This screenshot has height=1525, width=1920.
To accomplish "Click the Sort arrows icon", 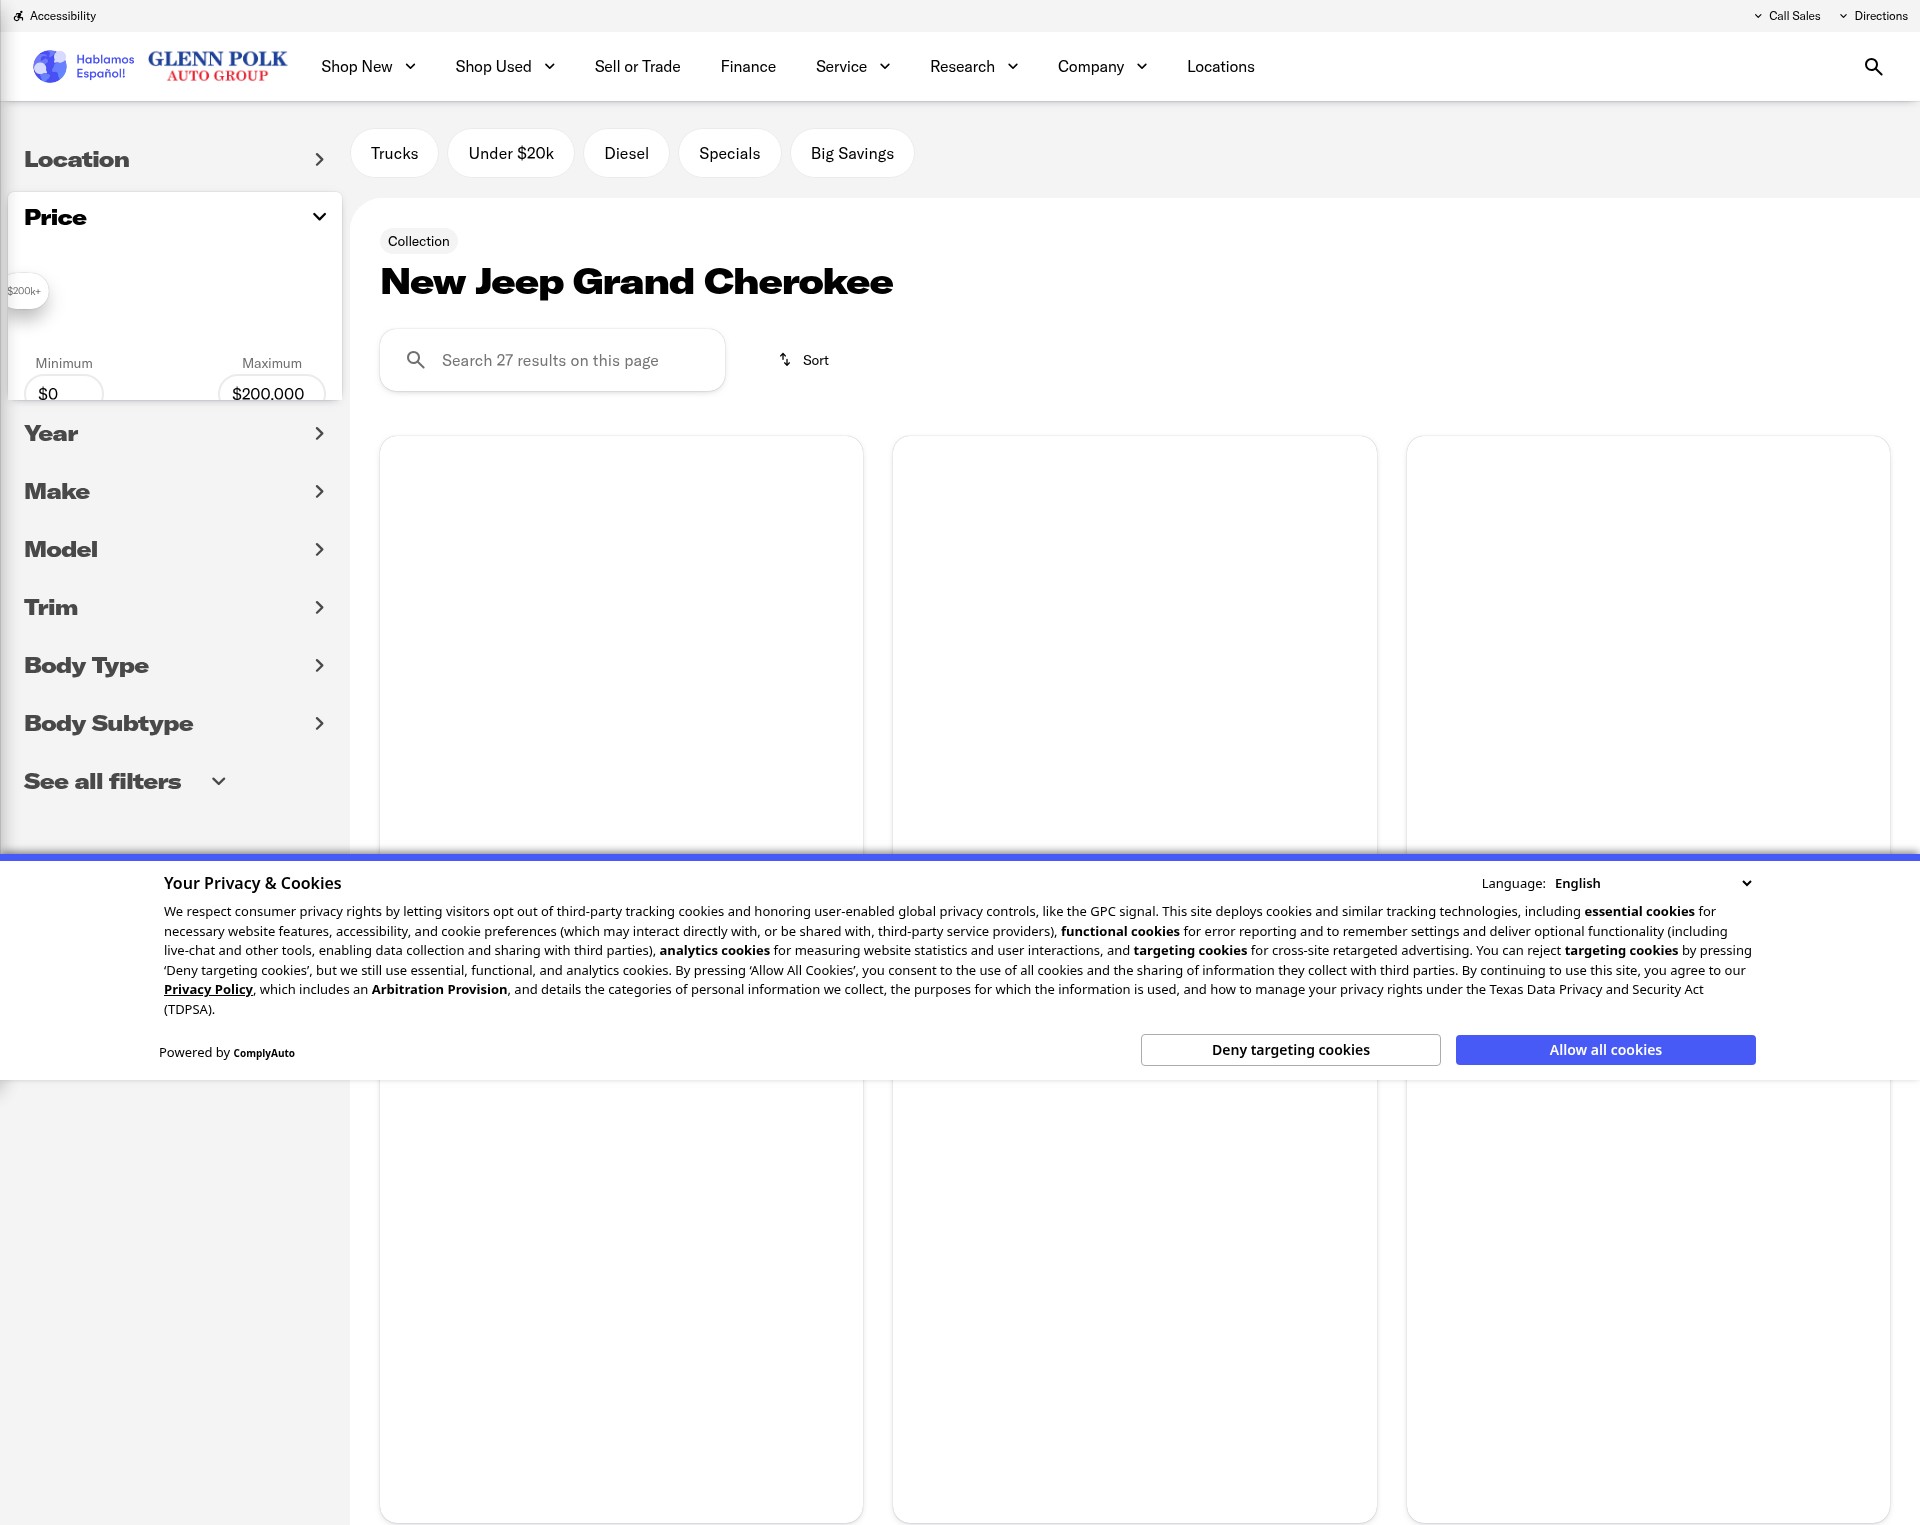I will pyautogui.click(x=785, y=360).
